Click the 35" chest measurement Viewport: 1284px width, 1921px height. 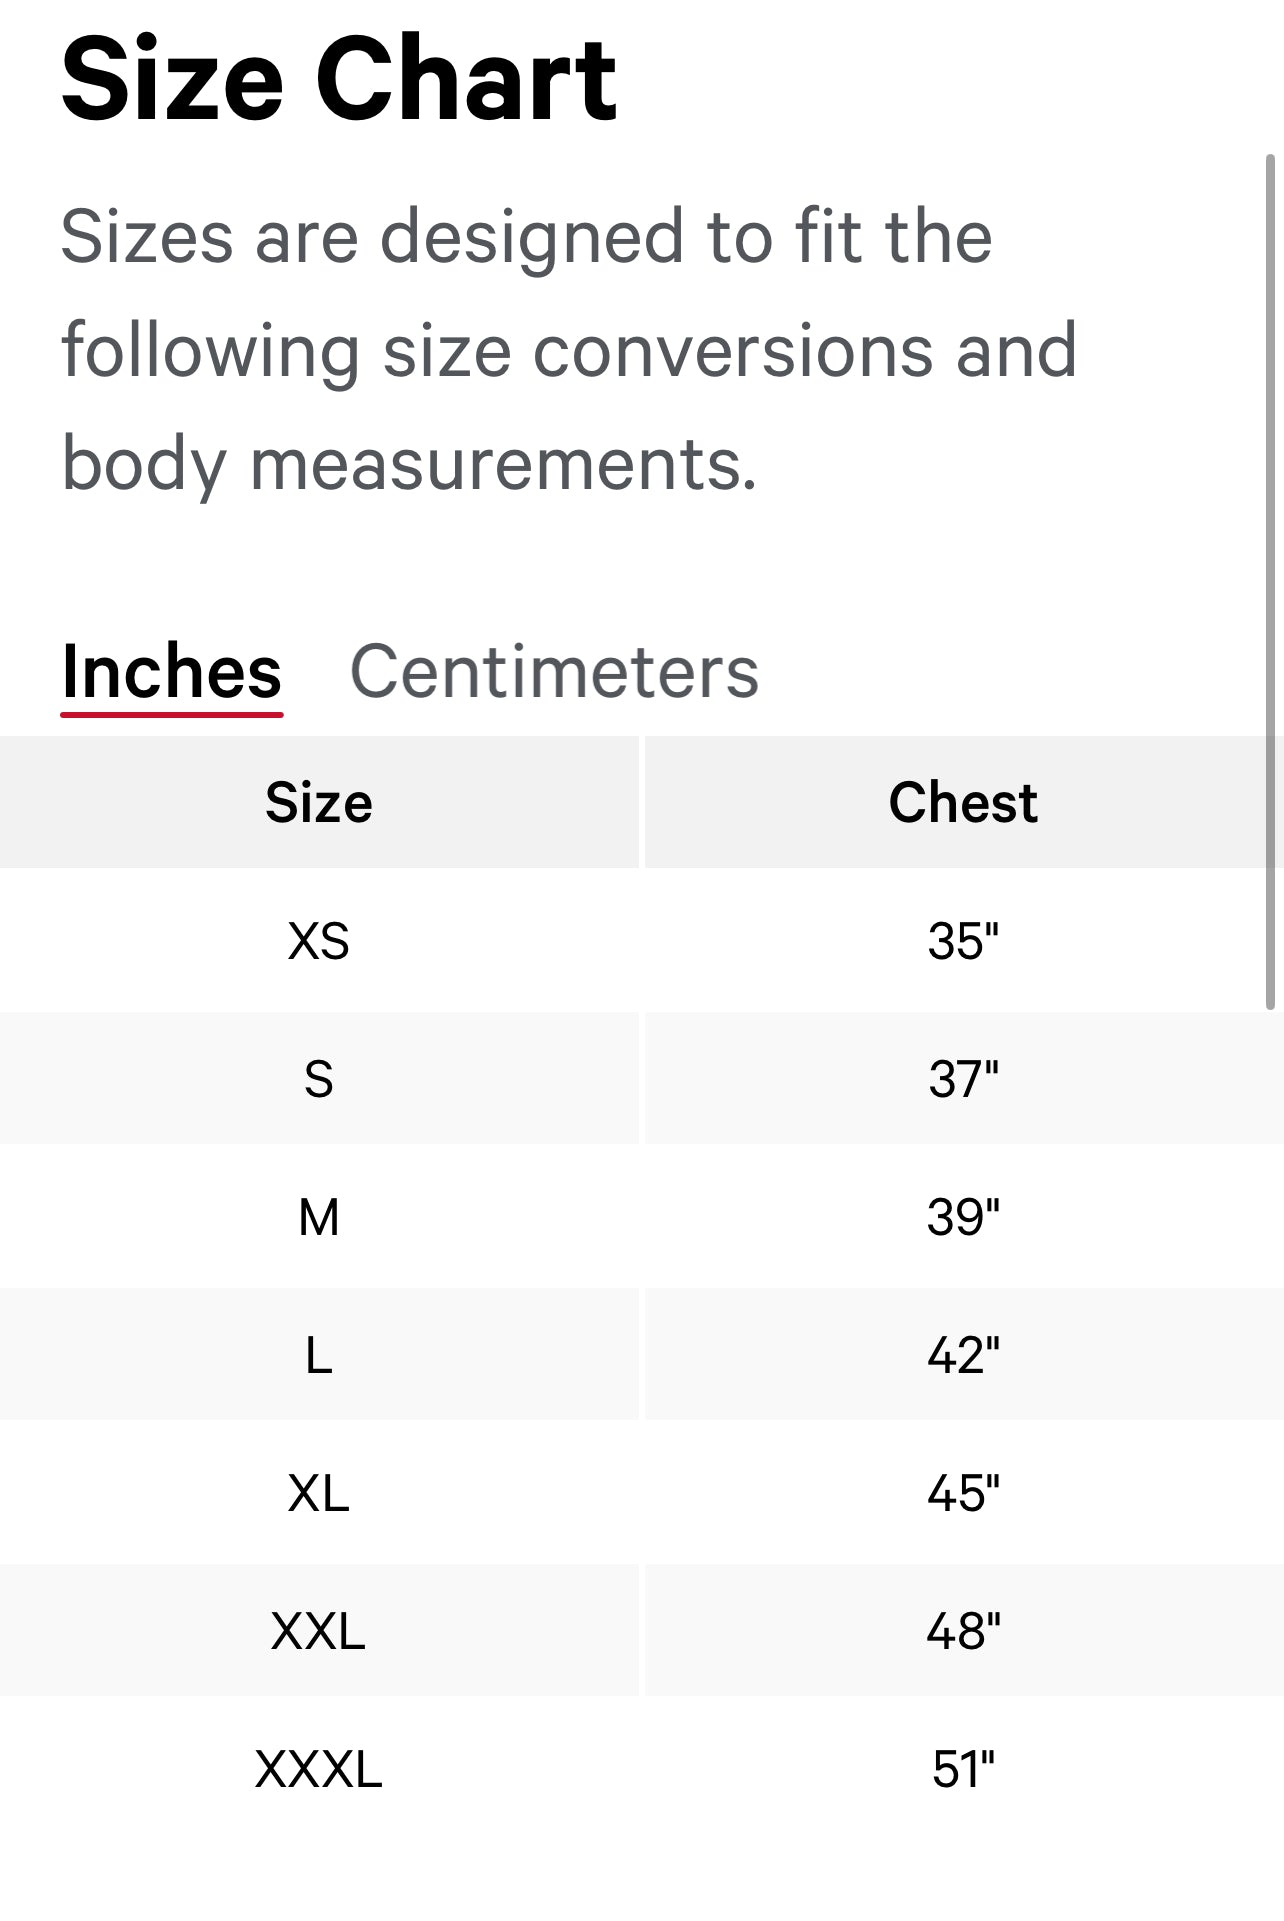click(963, 941)
